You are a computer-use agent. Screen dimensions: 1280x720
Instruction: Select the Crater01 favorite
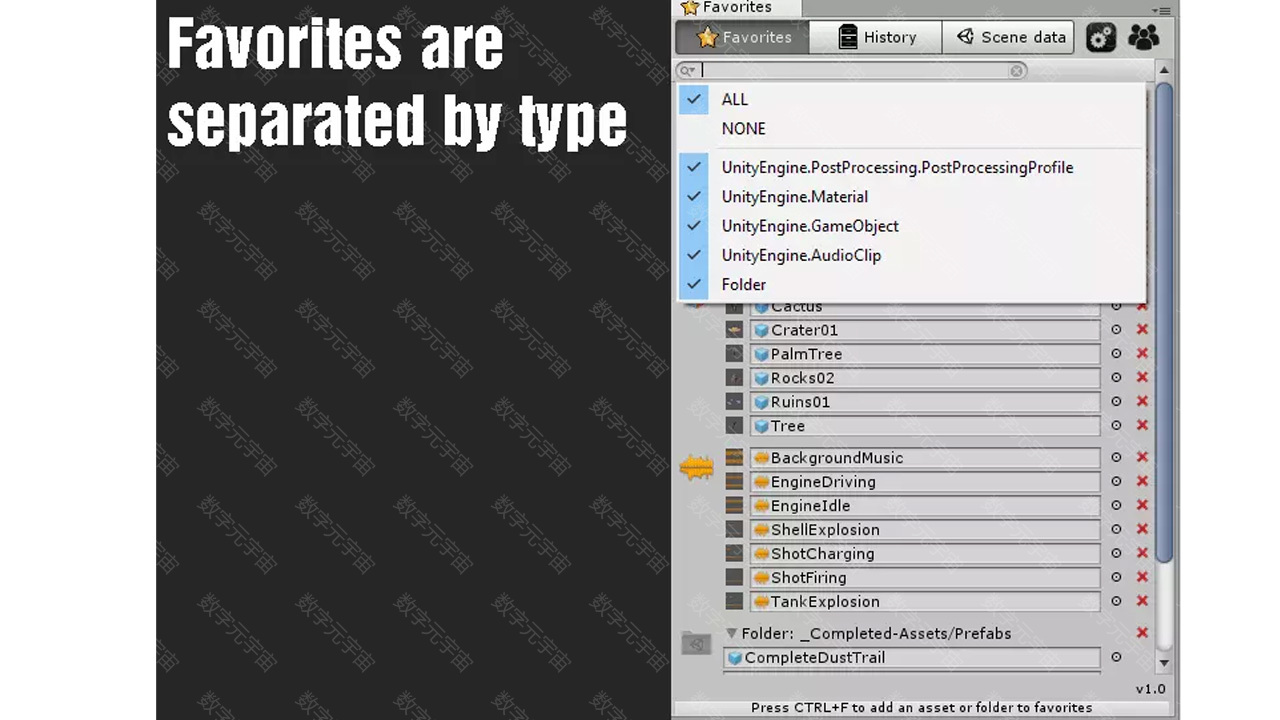point(925,330)
